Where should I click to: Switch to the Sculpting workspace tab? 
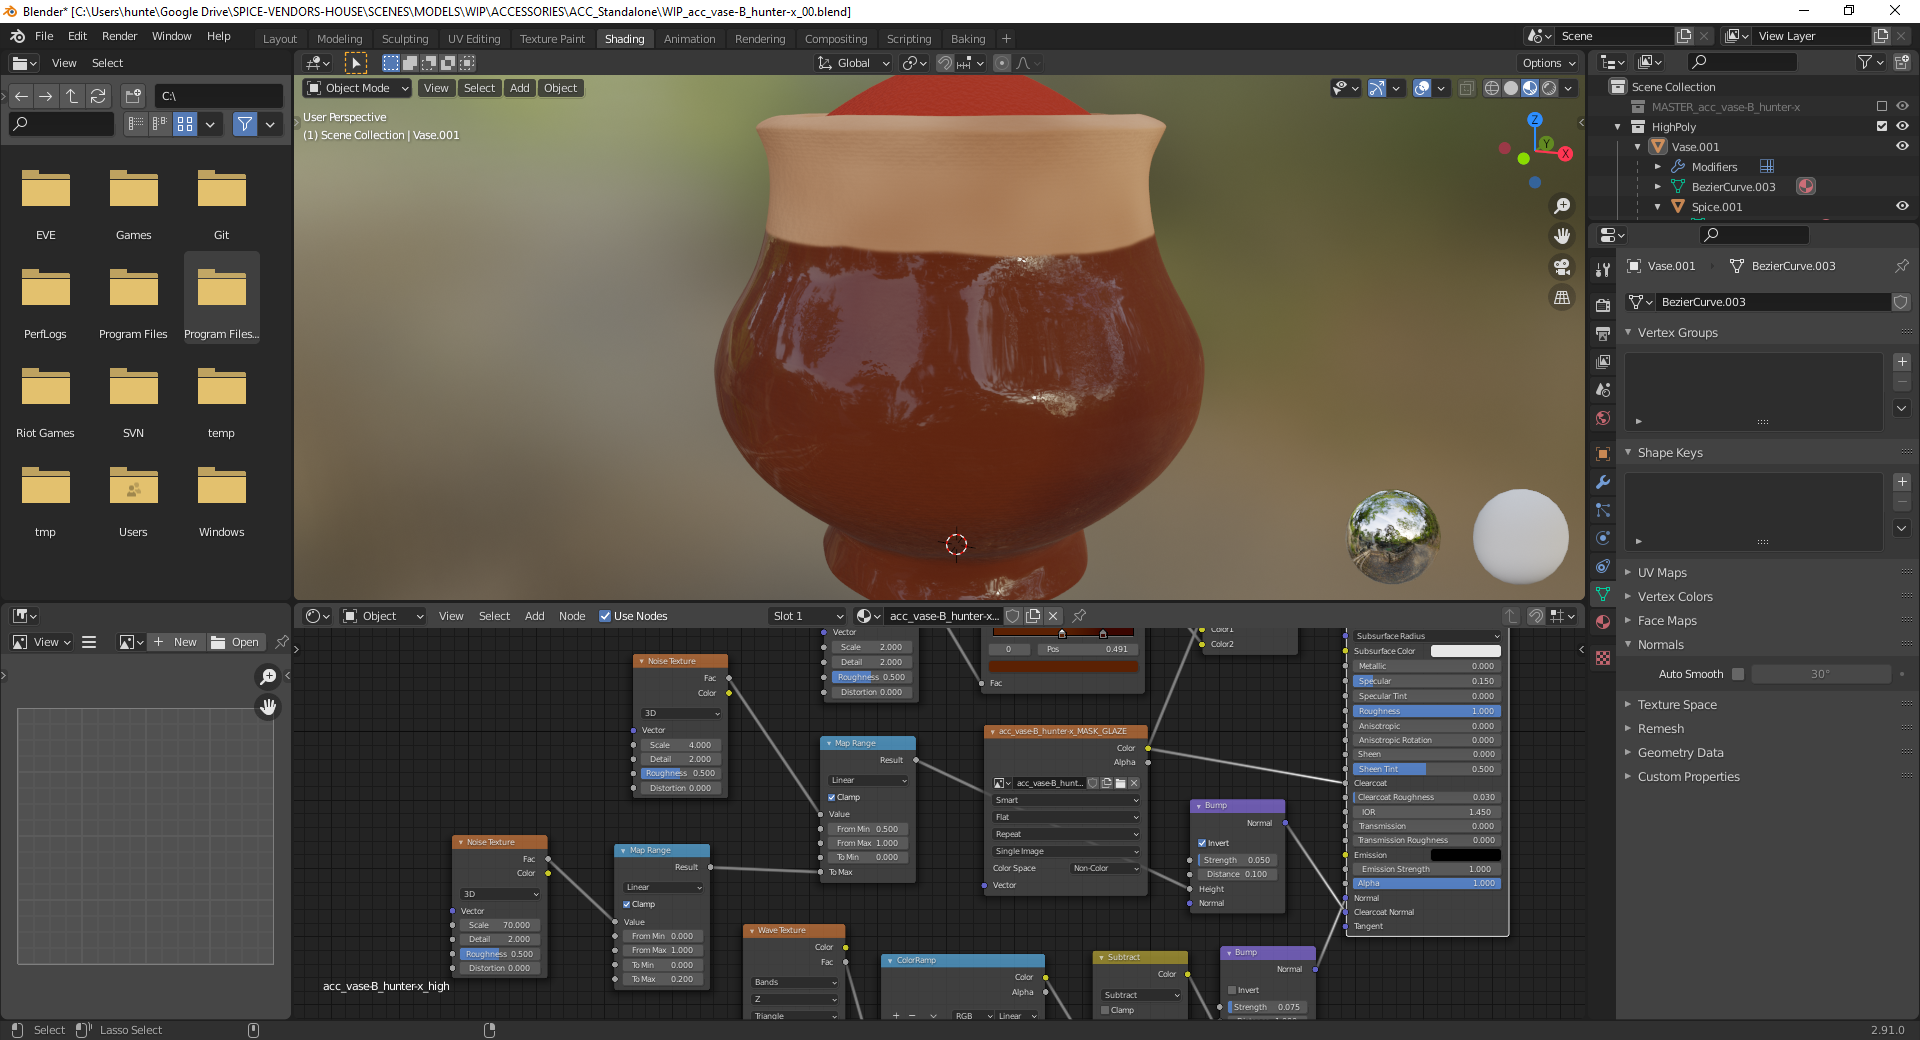[x=405, y=39]
